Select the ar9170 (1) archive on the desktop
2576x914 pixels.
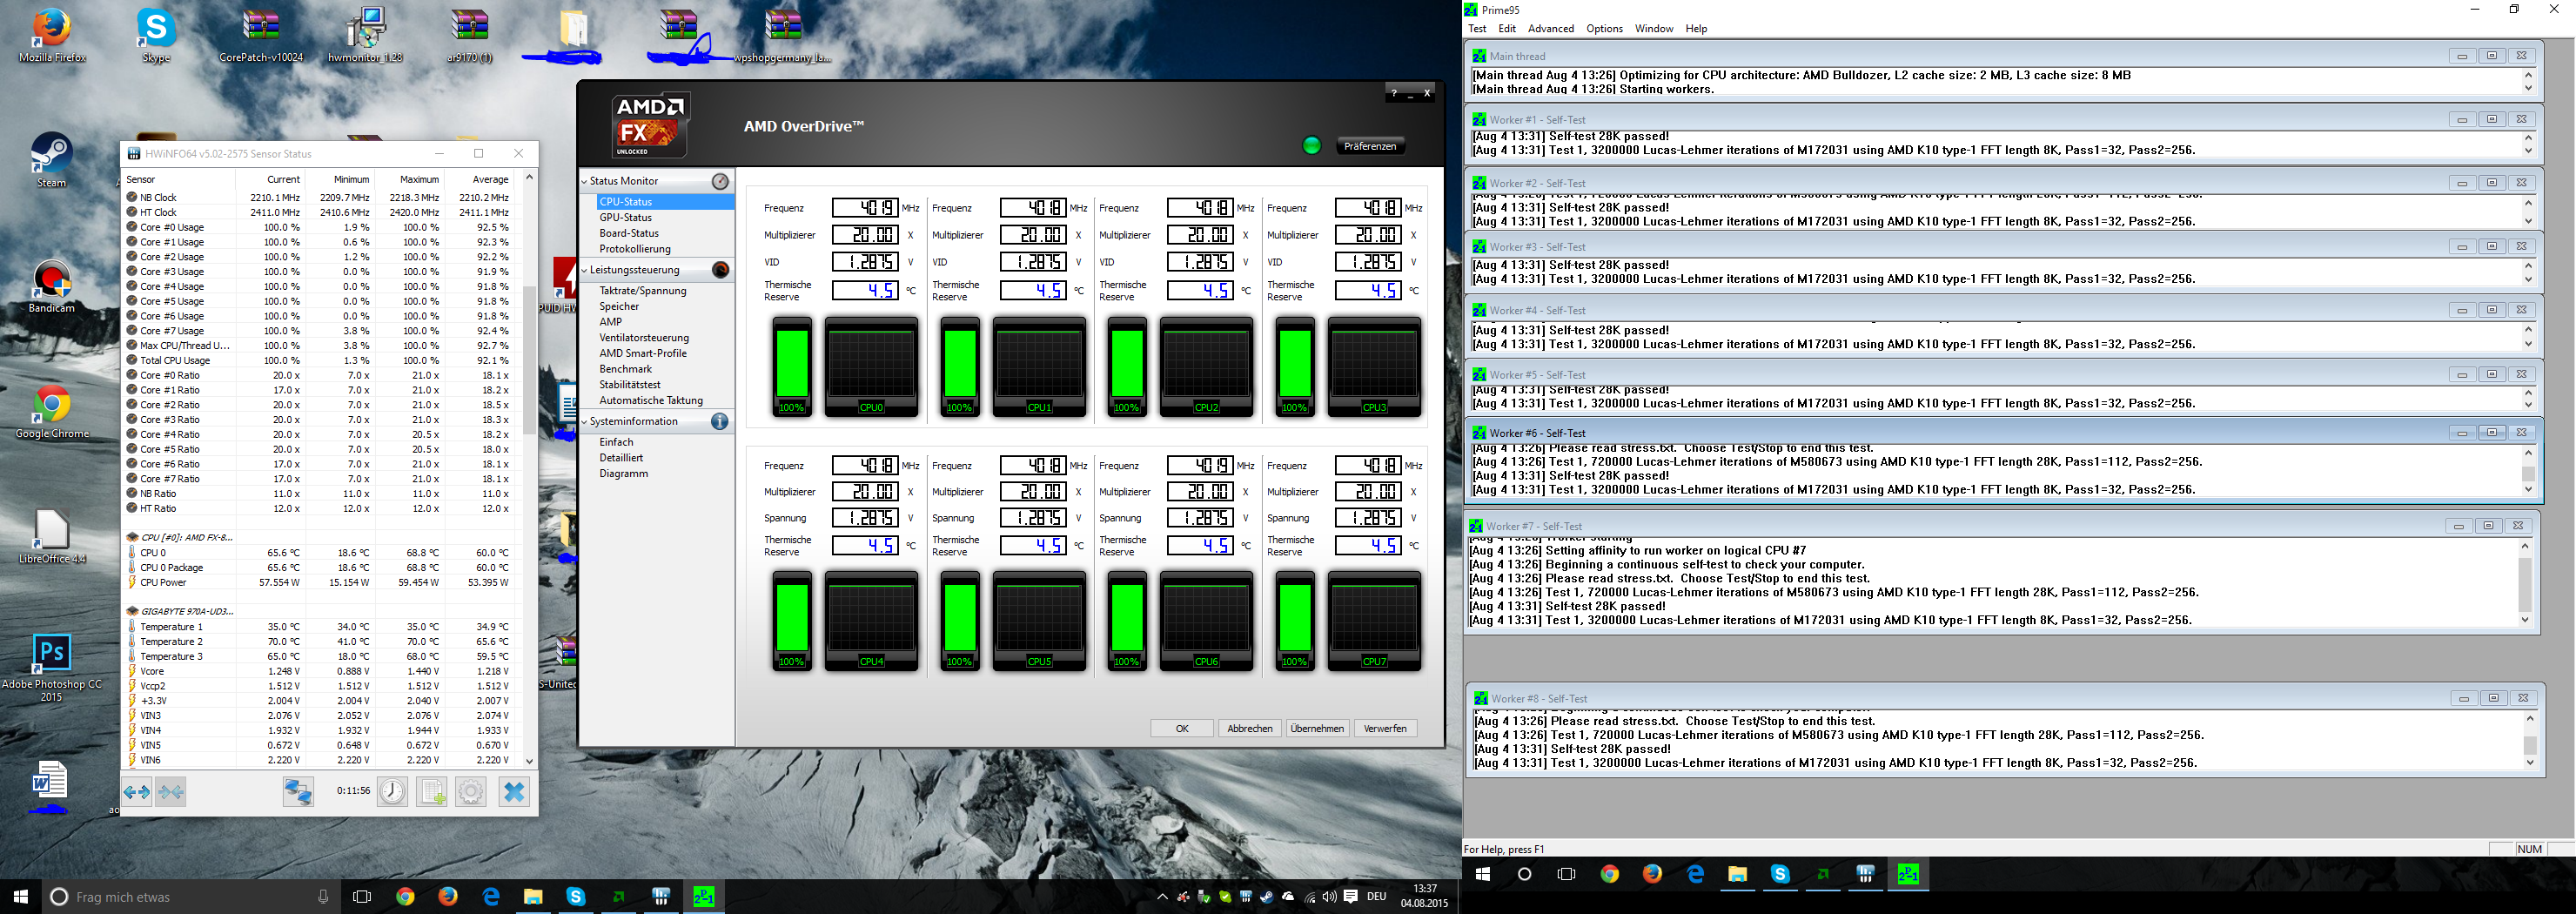[x=469, y=36]
